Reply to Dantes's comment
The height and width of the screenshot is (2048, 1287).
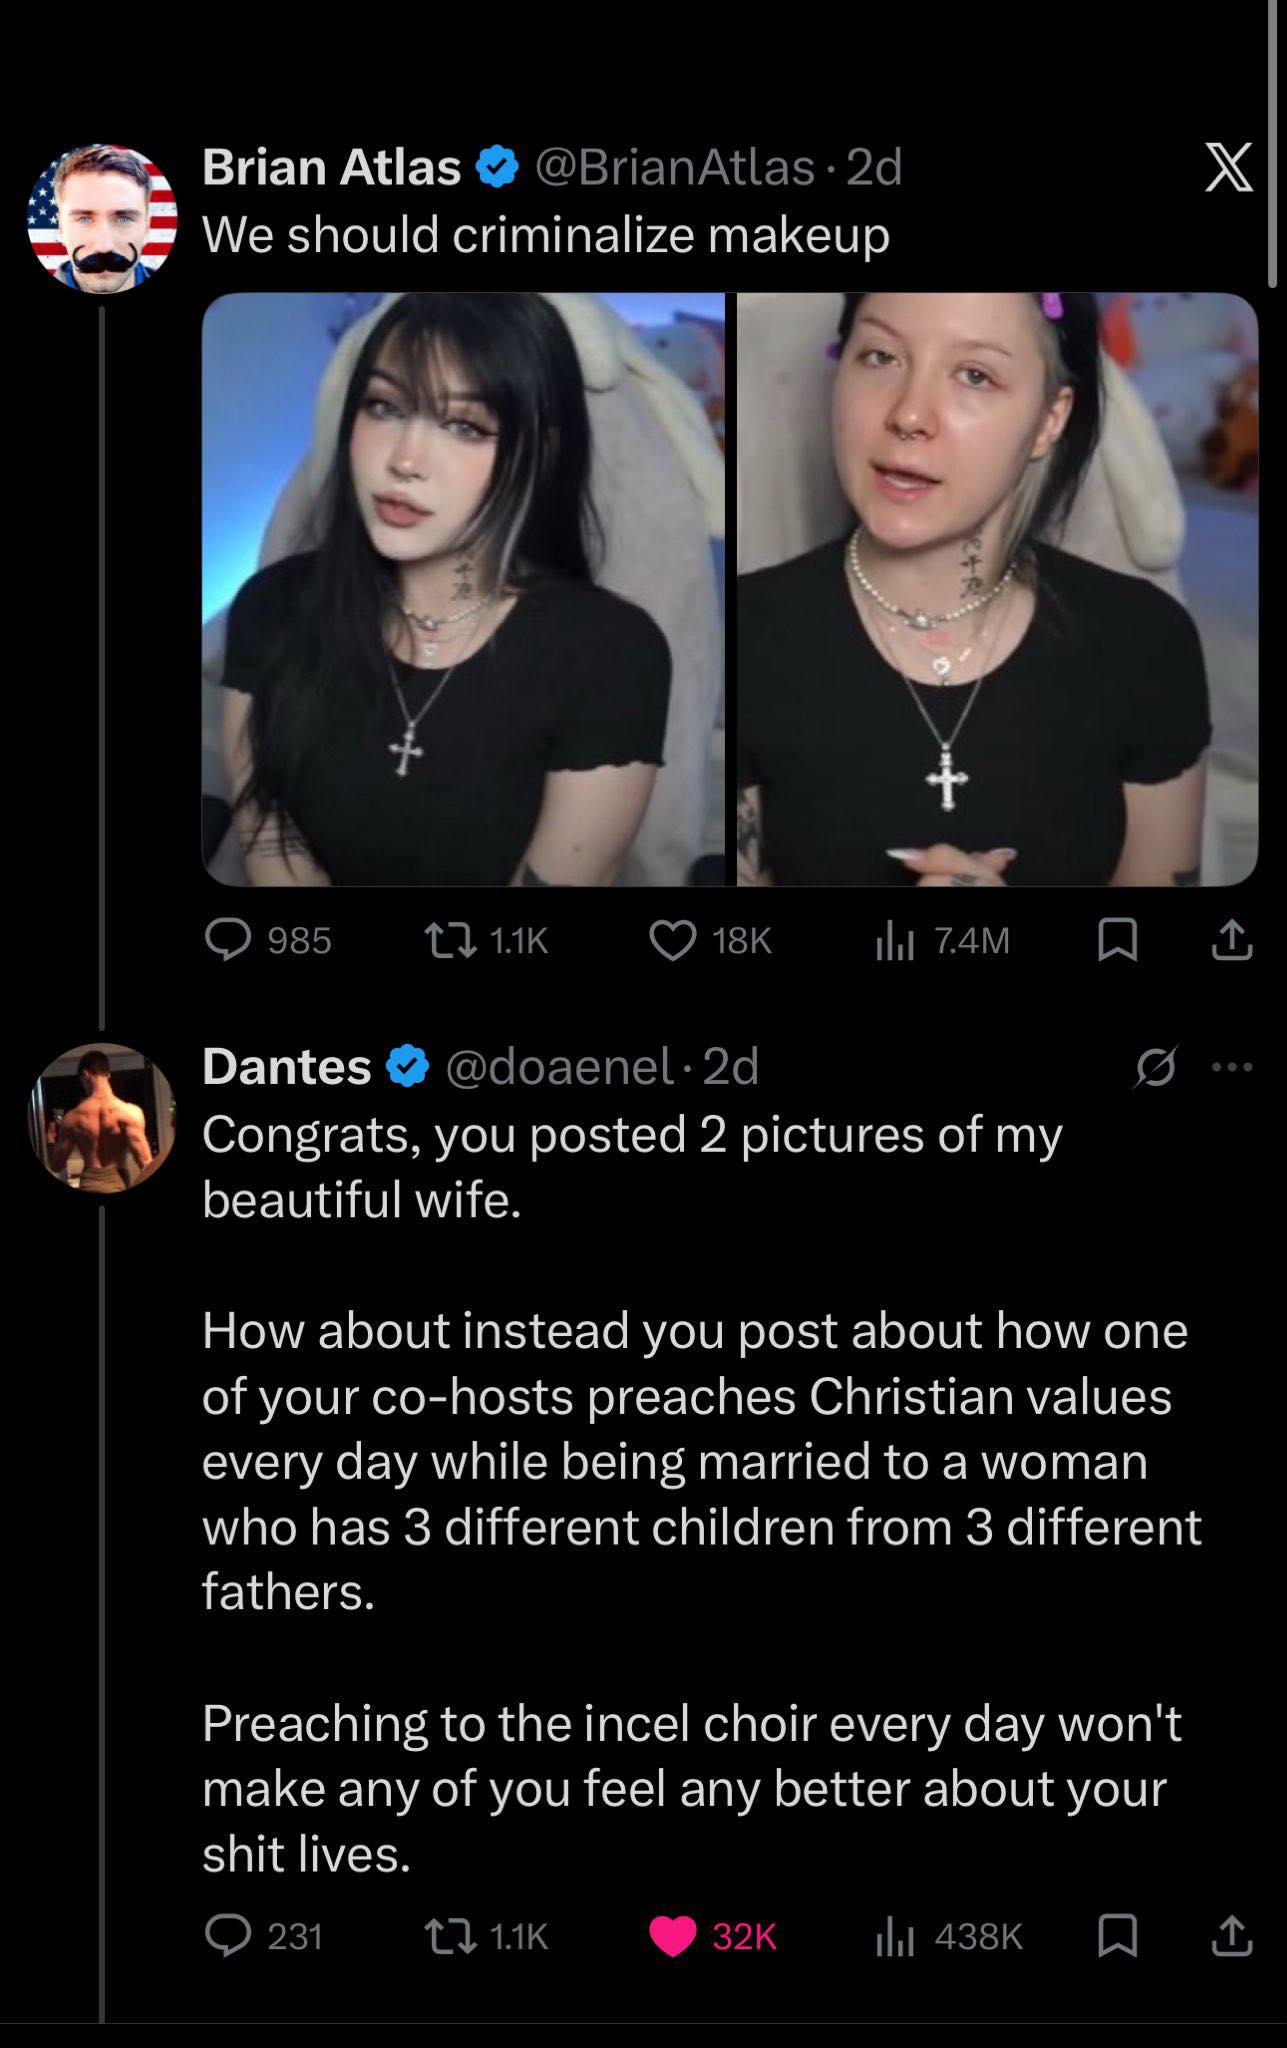pyautogui.click(x=228, y=1937)
